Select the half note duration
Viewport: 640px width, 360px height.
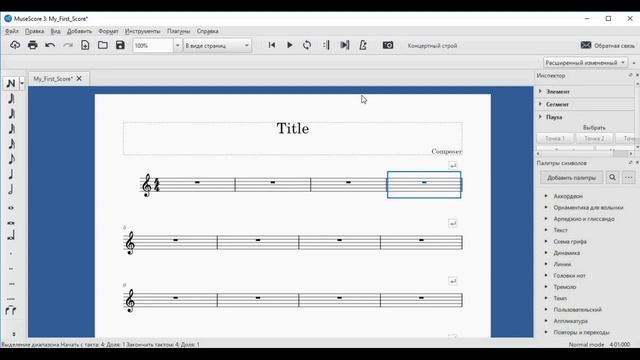click(x=11, y=189)
